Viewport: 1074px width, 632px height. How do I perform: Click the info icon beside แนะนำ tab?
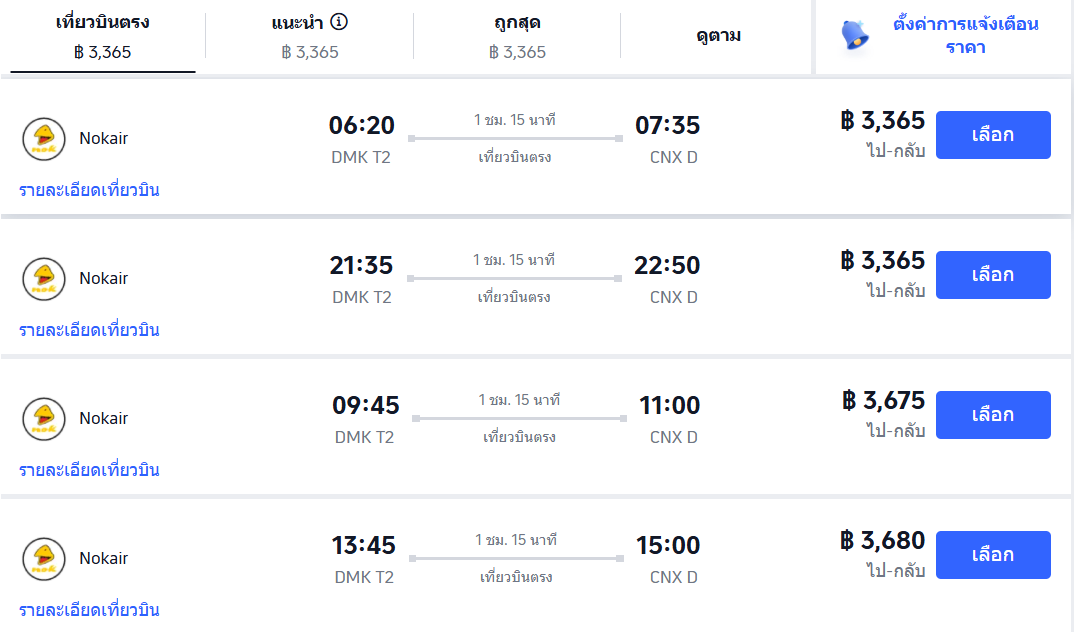click(x=339, y=22)
